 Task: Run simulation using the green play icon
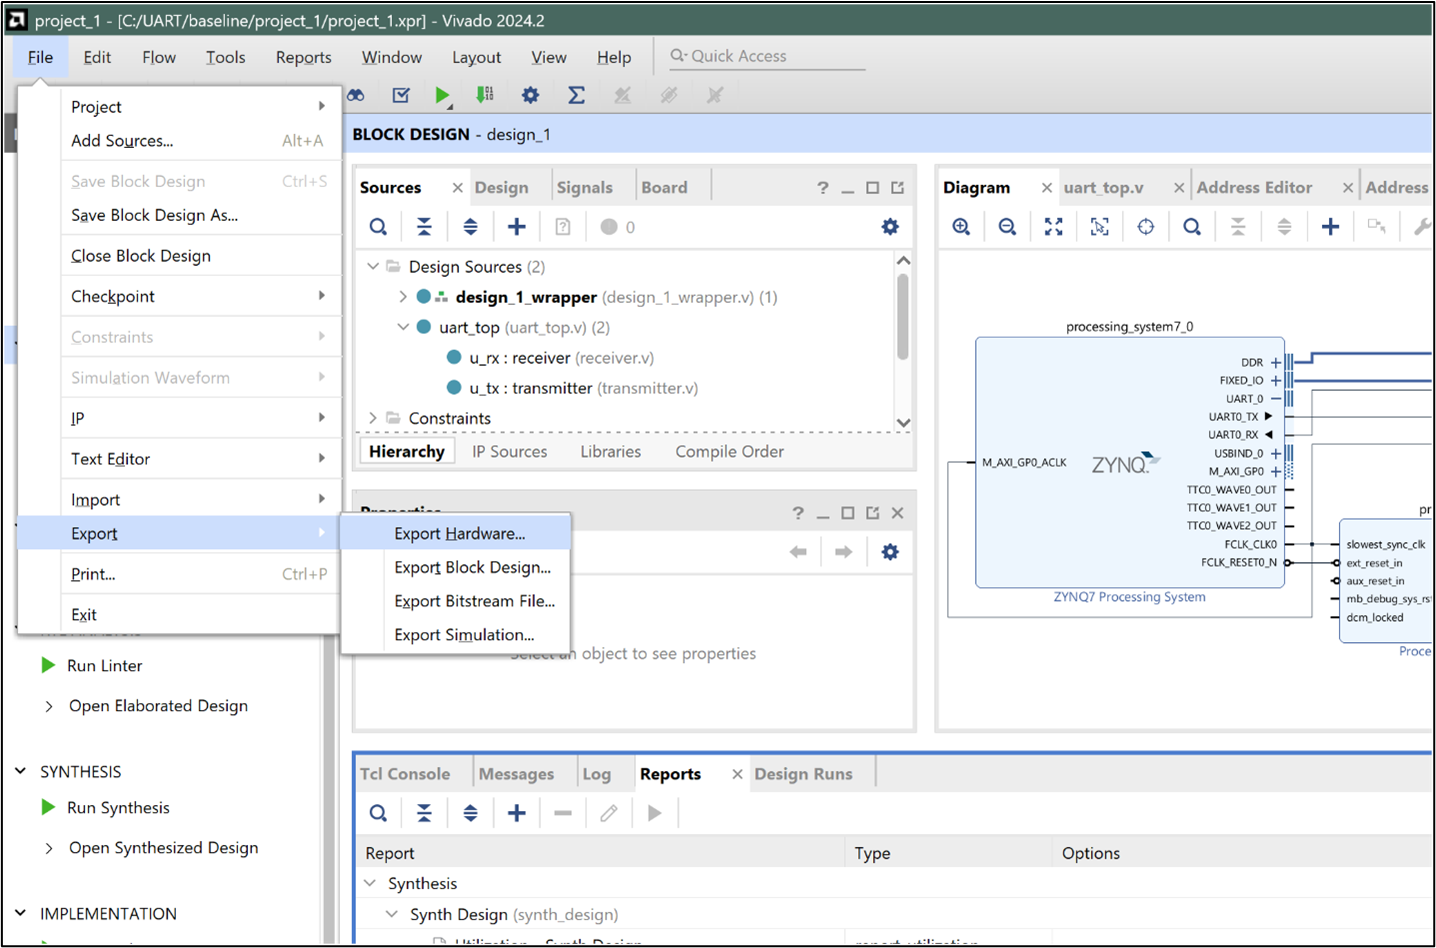[x=443, y=95]
